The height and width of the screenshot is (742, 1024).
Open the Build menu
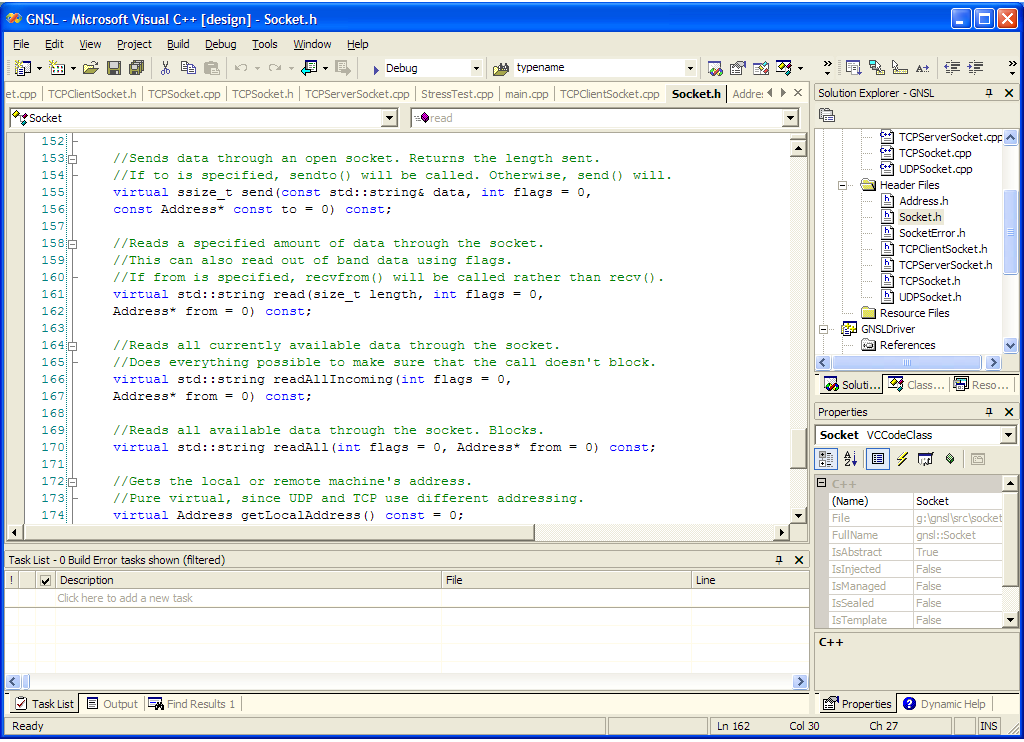point(178,44)
